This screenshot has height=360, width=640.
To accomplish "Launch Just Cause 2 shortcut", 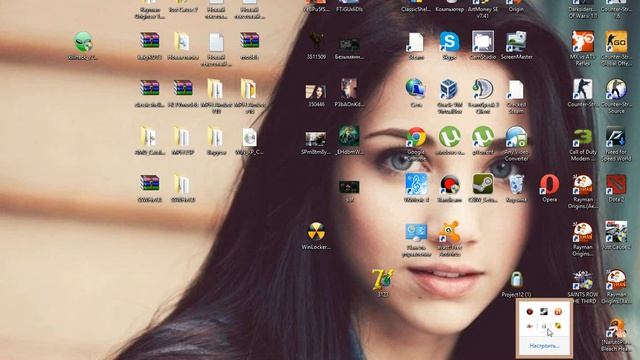I will [x=616, y=231].
